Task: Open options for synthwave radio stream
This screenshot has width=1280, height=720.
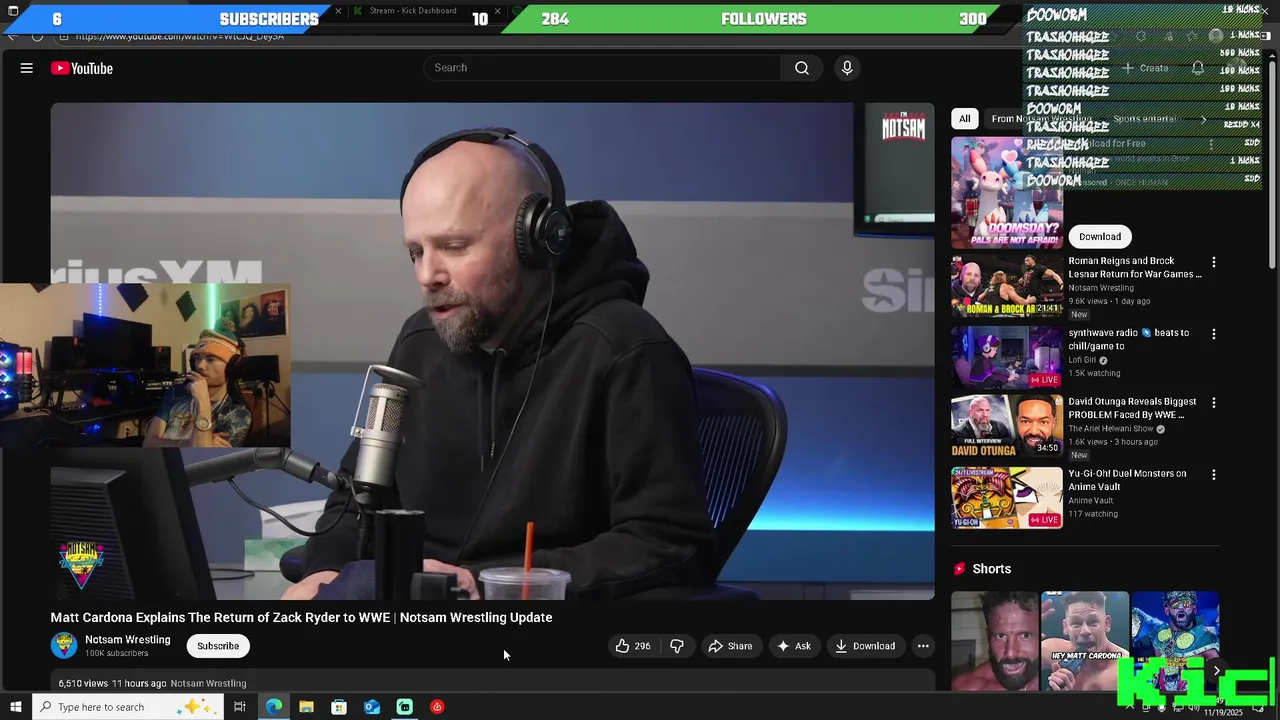Action: point(1214,334)
